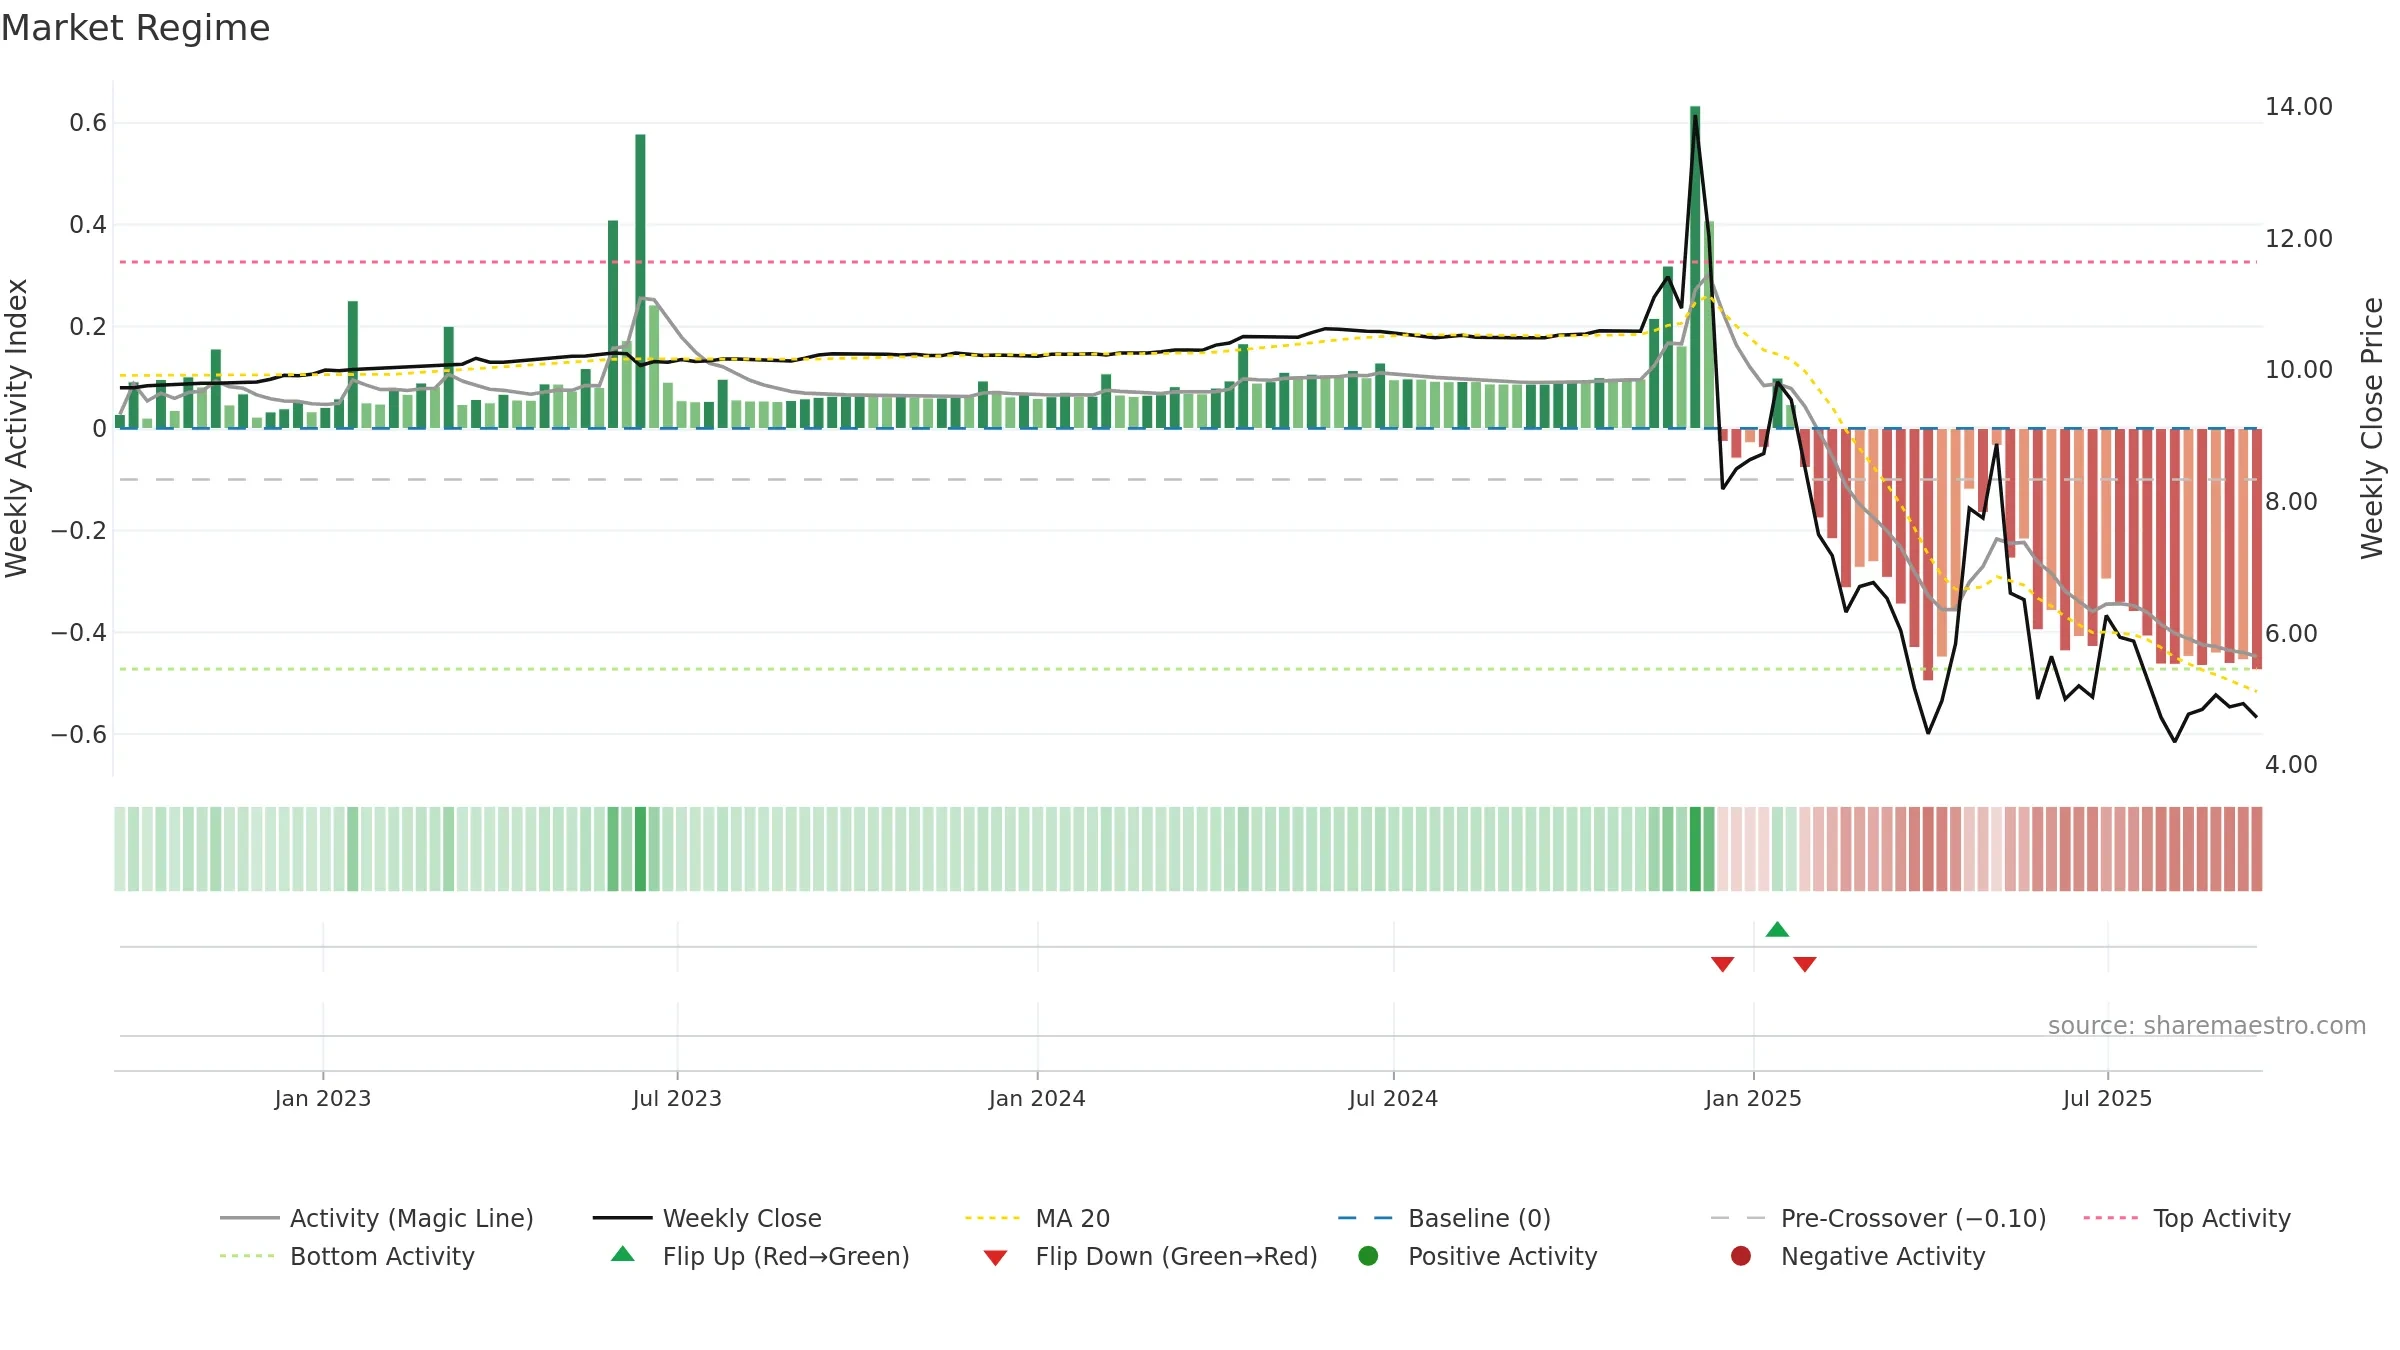The image size is (2400, 1350).
Task: Toggle Flip Down (Green→Red) legend entry
Action: [1150, 1256]
